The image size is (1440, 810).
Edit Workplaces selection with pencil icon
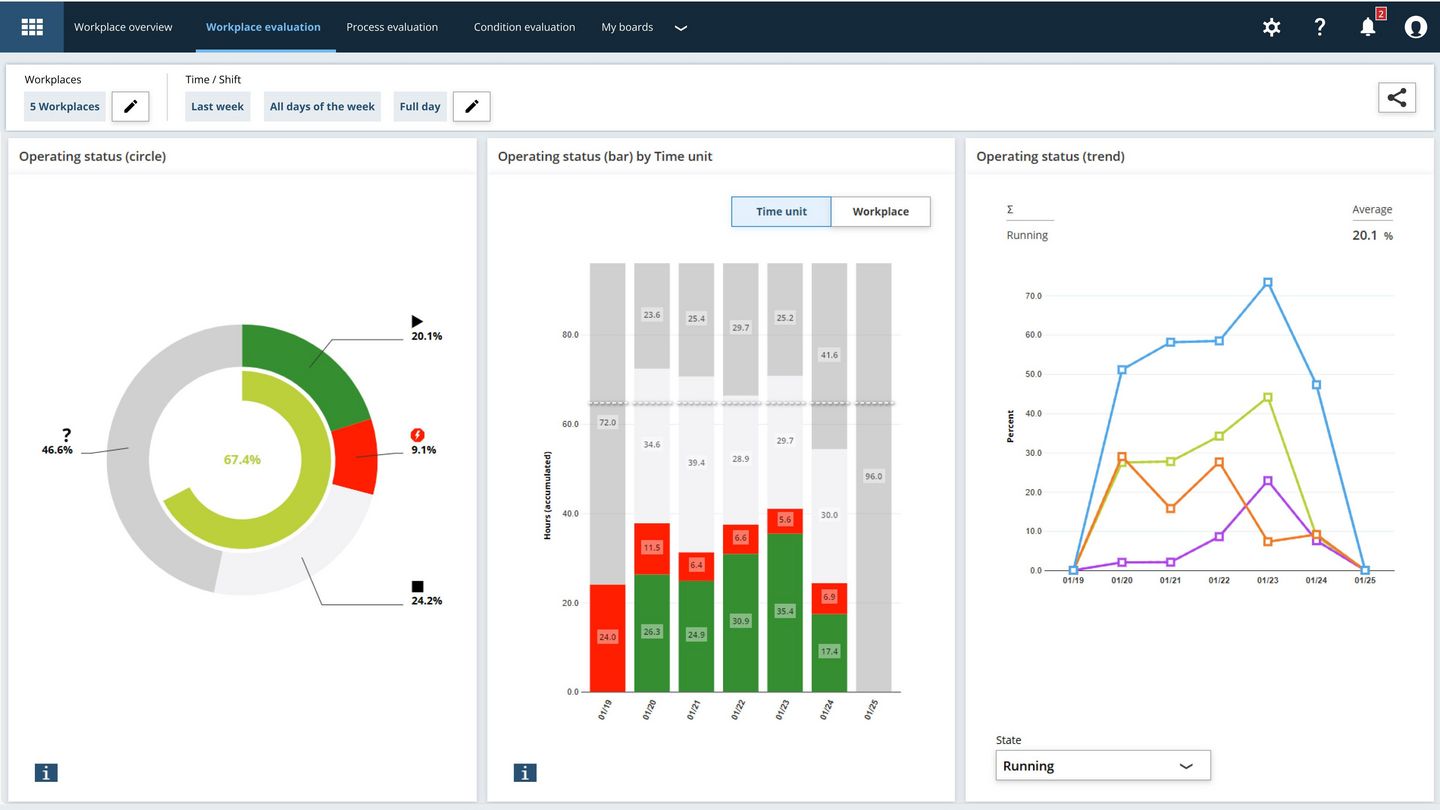[x=130, y=106]
